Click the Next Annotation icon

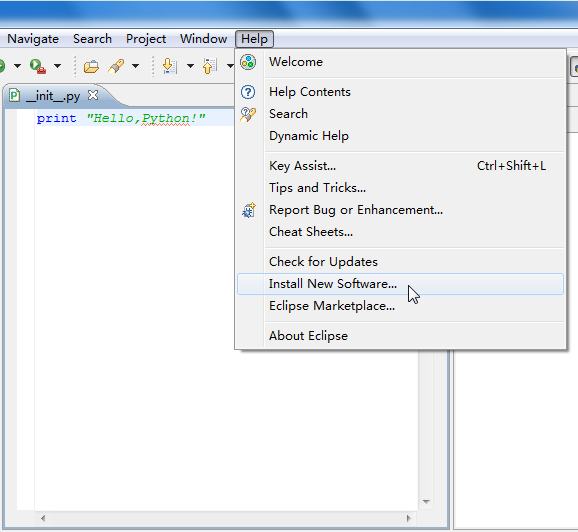170,66
